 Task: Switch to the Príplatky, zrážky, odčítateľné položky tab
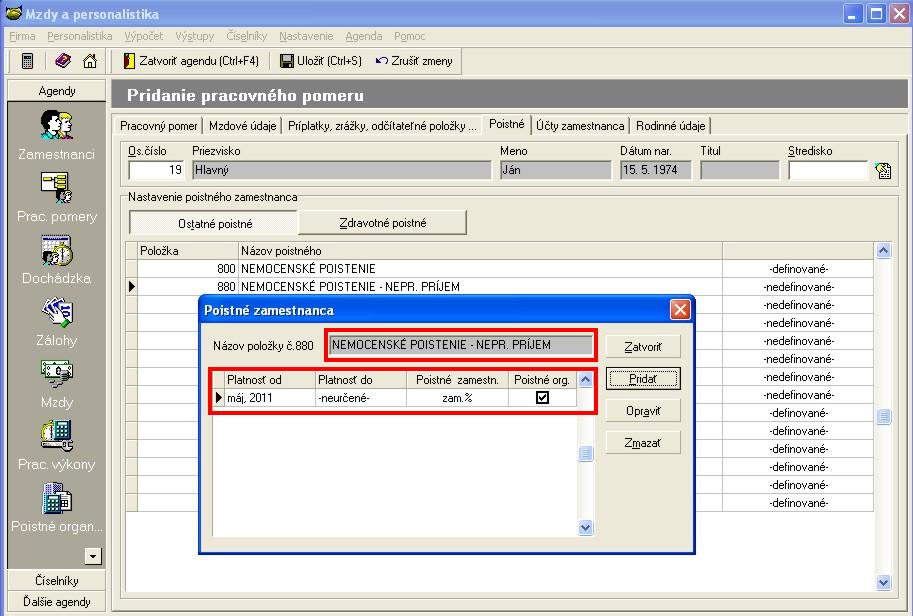click(x=382, y=126)
